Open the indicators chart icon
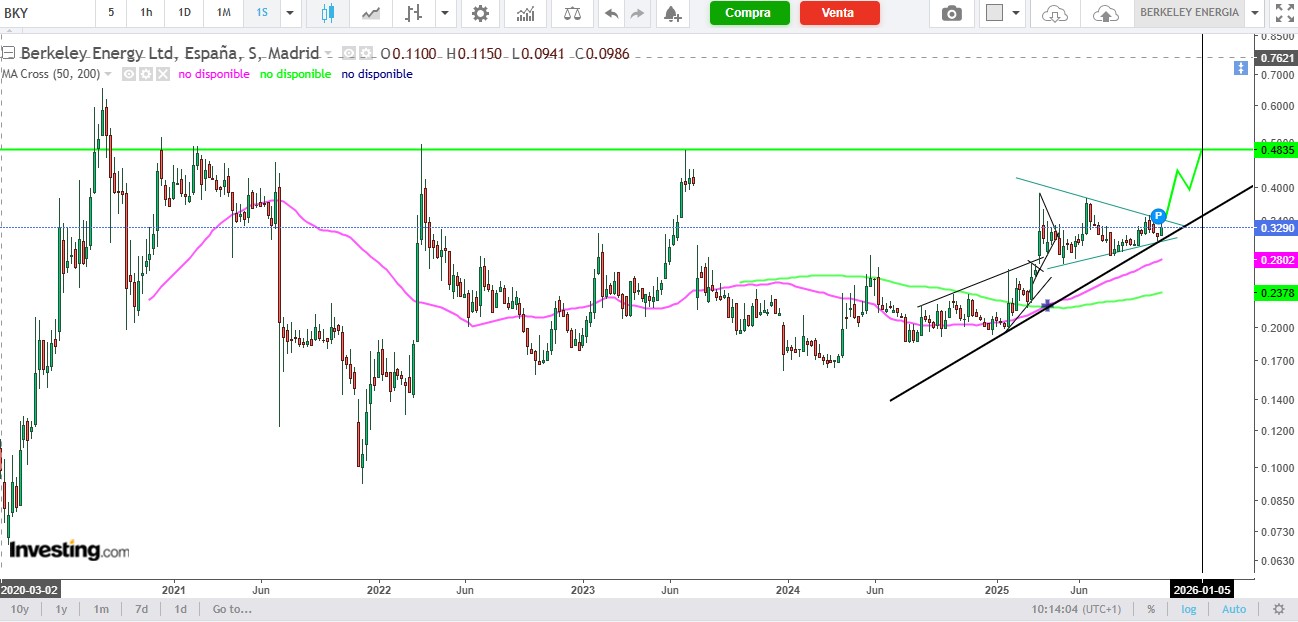Viewport: 1298px width, 622px height. (525, 13)
